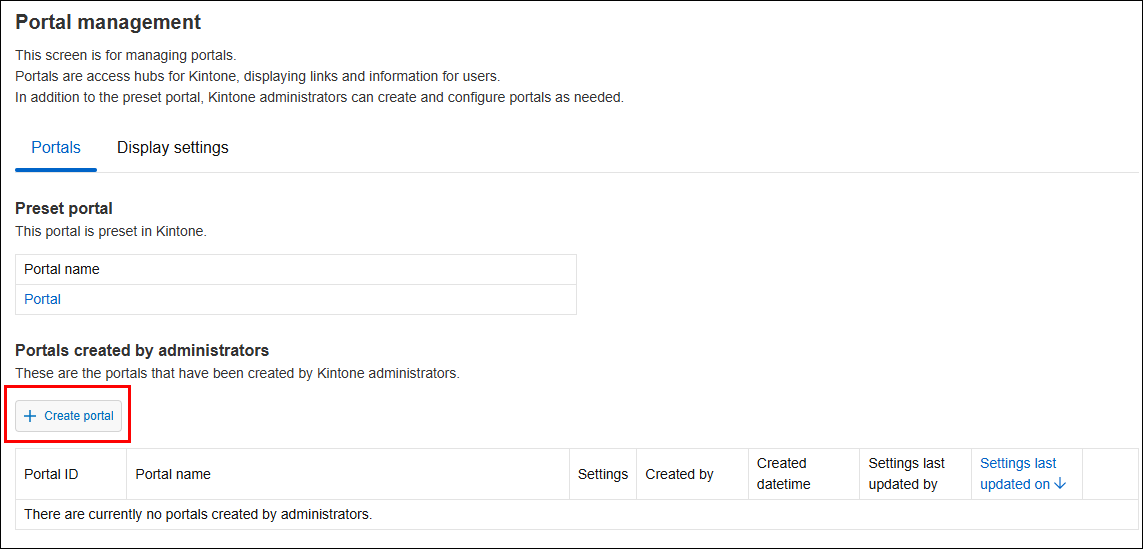The height and width of the screenshot is (549, 1143).
Task: Click Portal name header in administrators table
Action: coord(173,474)
